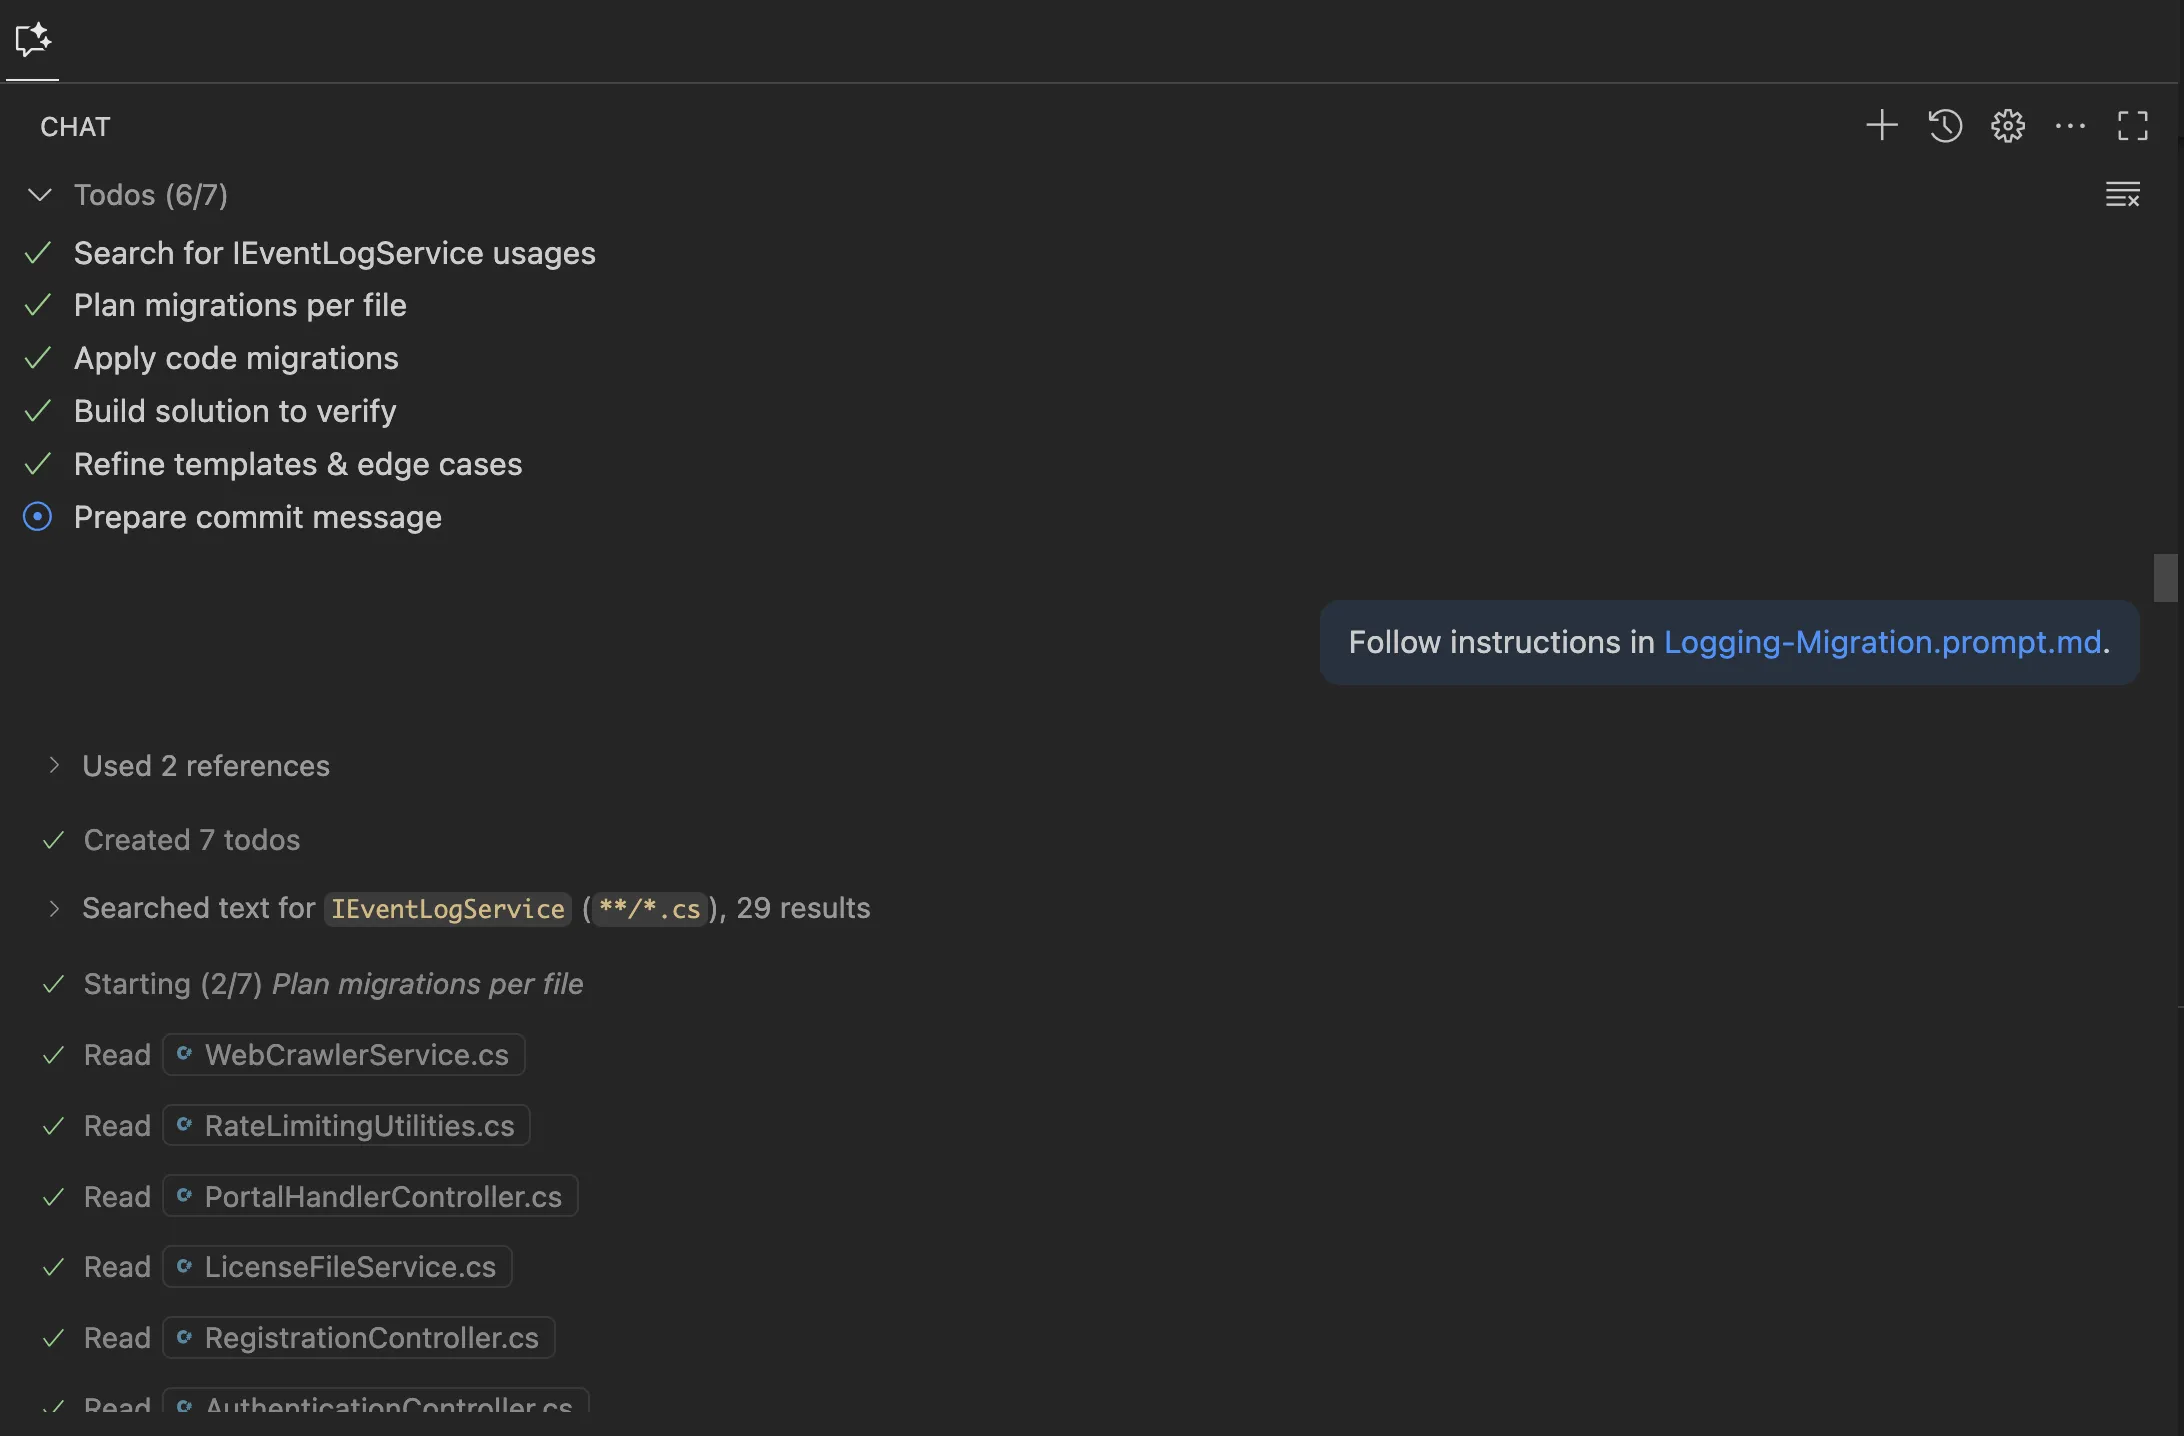Open the chat configure settings gear
Screen dimensions: 2184x1436
(x=2008, y=126)
